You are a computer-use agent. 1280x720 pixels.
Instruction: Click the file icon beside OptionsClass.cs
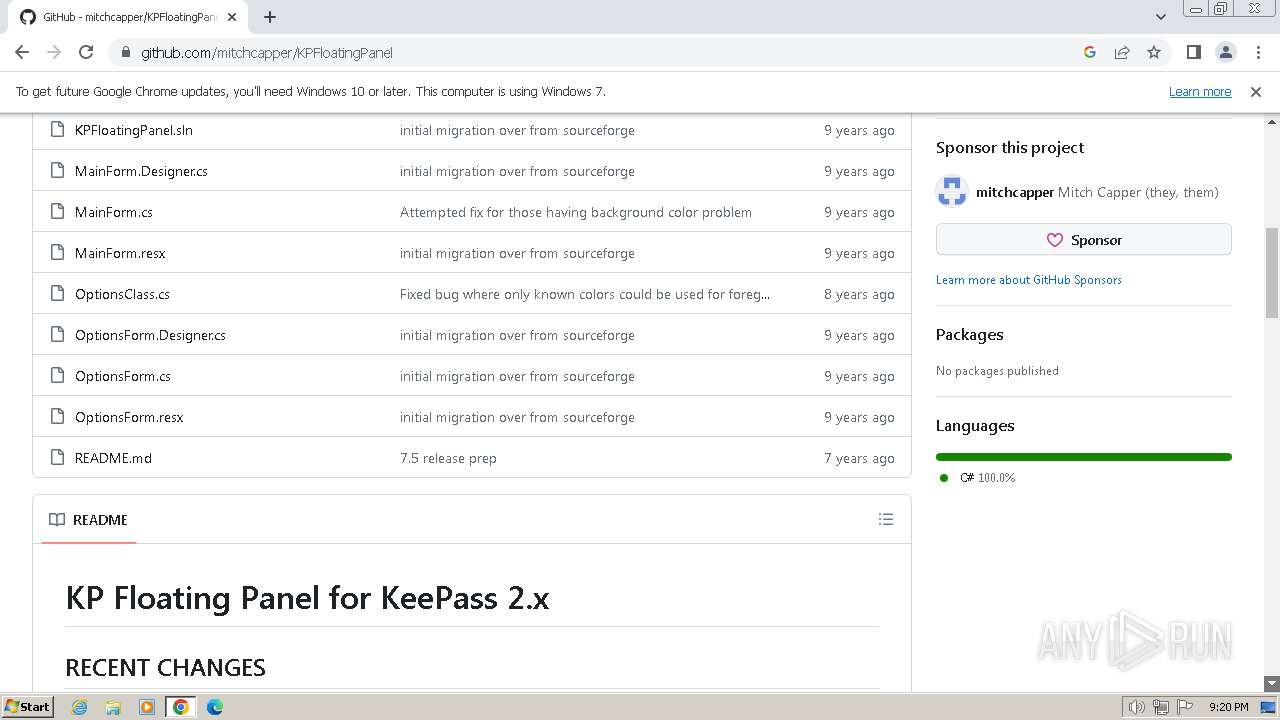coord(58,294)
